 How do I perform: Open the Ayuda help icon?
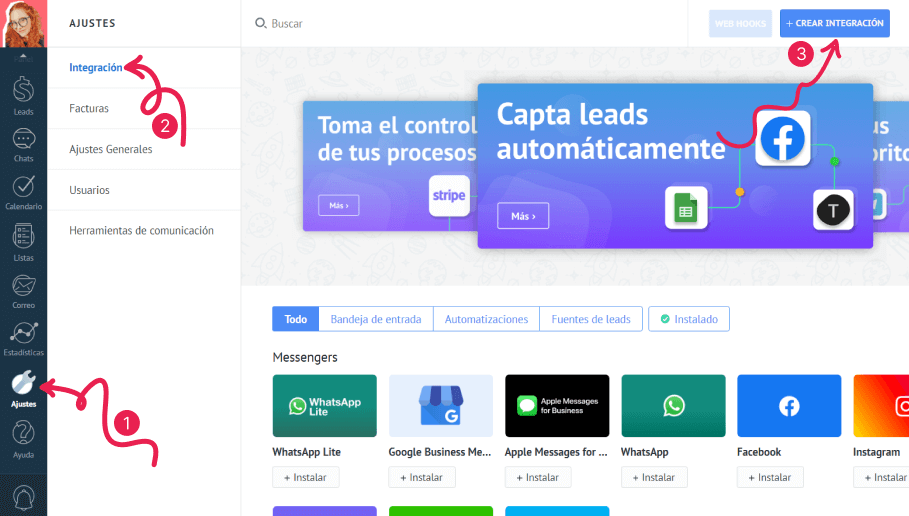(x=23, y=434)
